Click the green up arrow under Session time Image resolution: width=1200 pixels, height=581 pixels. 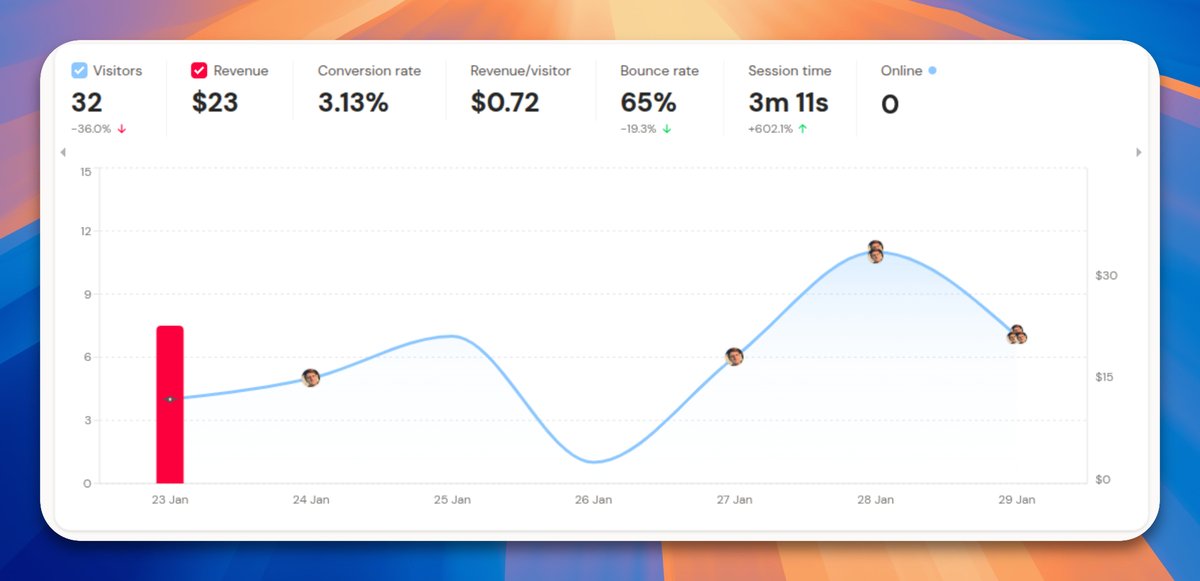coord(803,129)
